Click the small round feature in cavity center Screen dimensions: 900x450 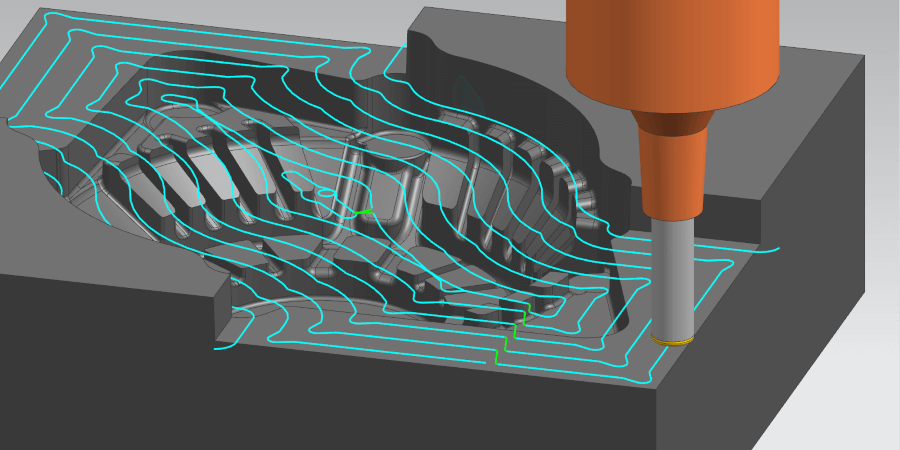click(326, 192)
